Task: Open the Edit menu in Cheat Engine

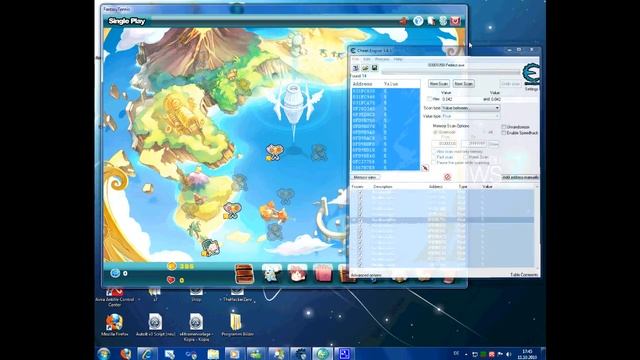Action: (367, 59)
